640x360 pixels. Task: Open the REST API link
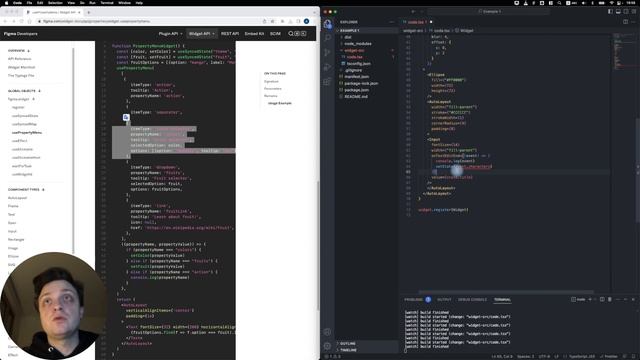230,33
